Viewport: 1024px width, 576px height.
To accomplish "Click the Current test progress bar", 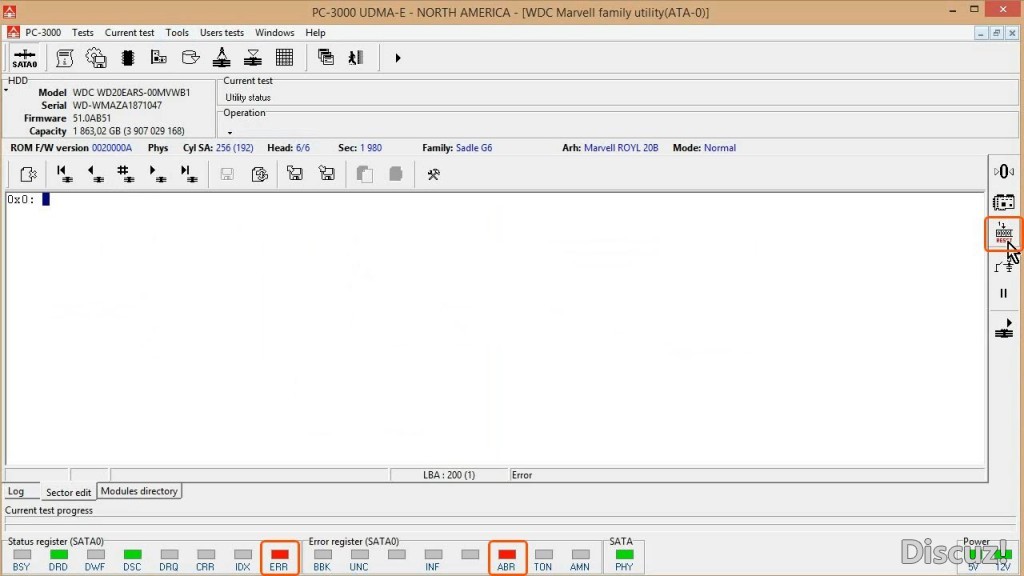I will [512, 524].
